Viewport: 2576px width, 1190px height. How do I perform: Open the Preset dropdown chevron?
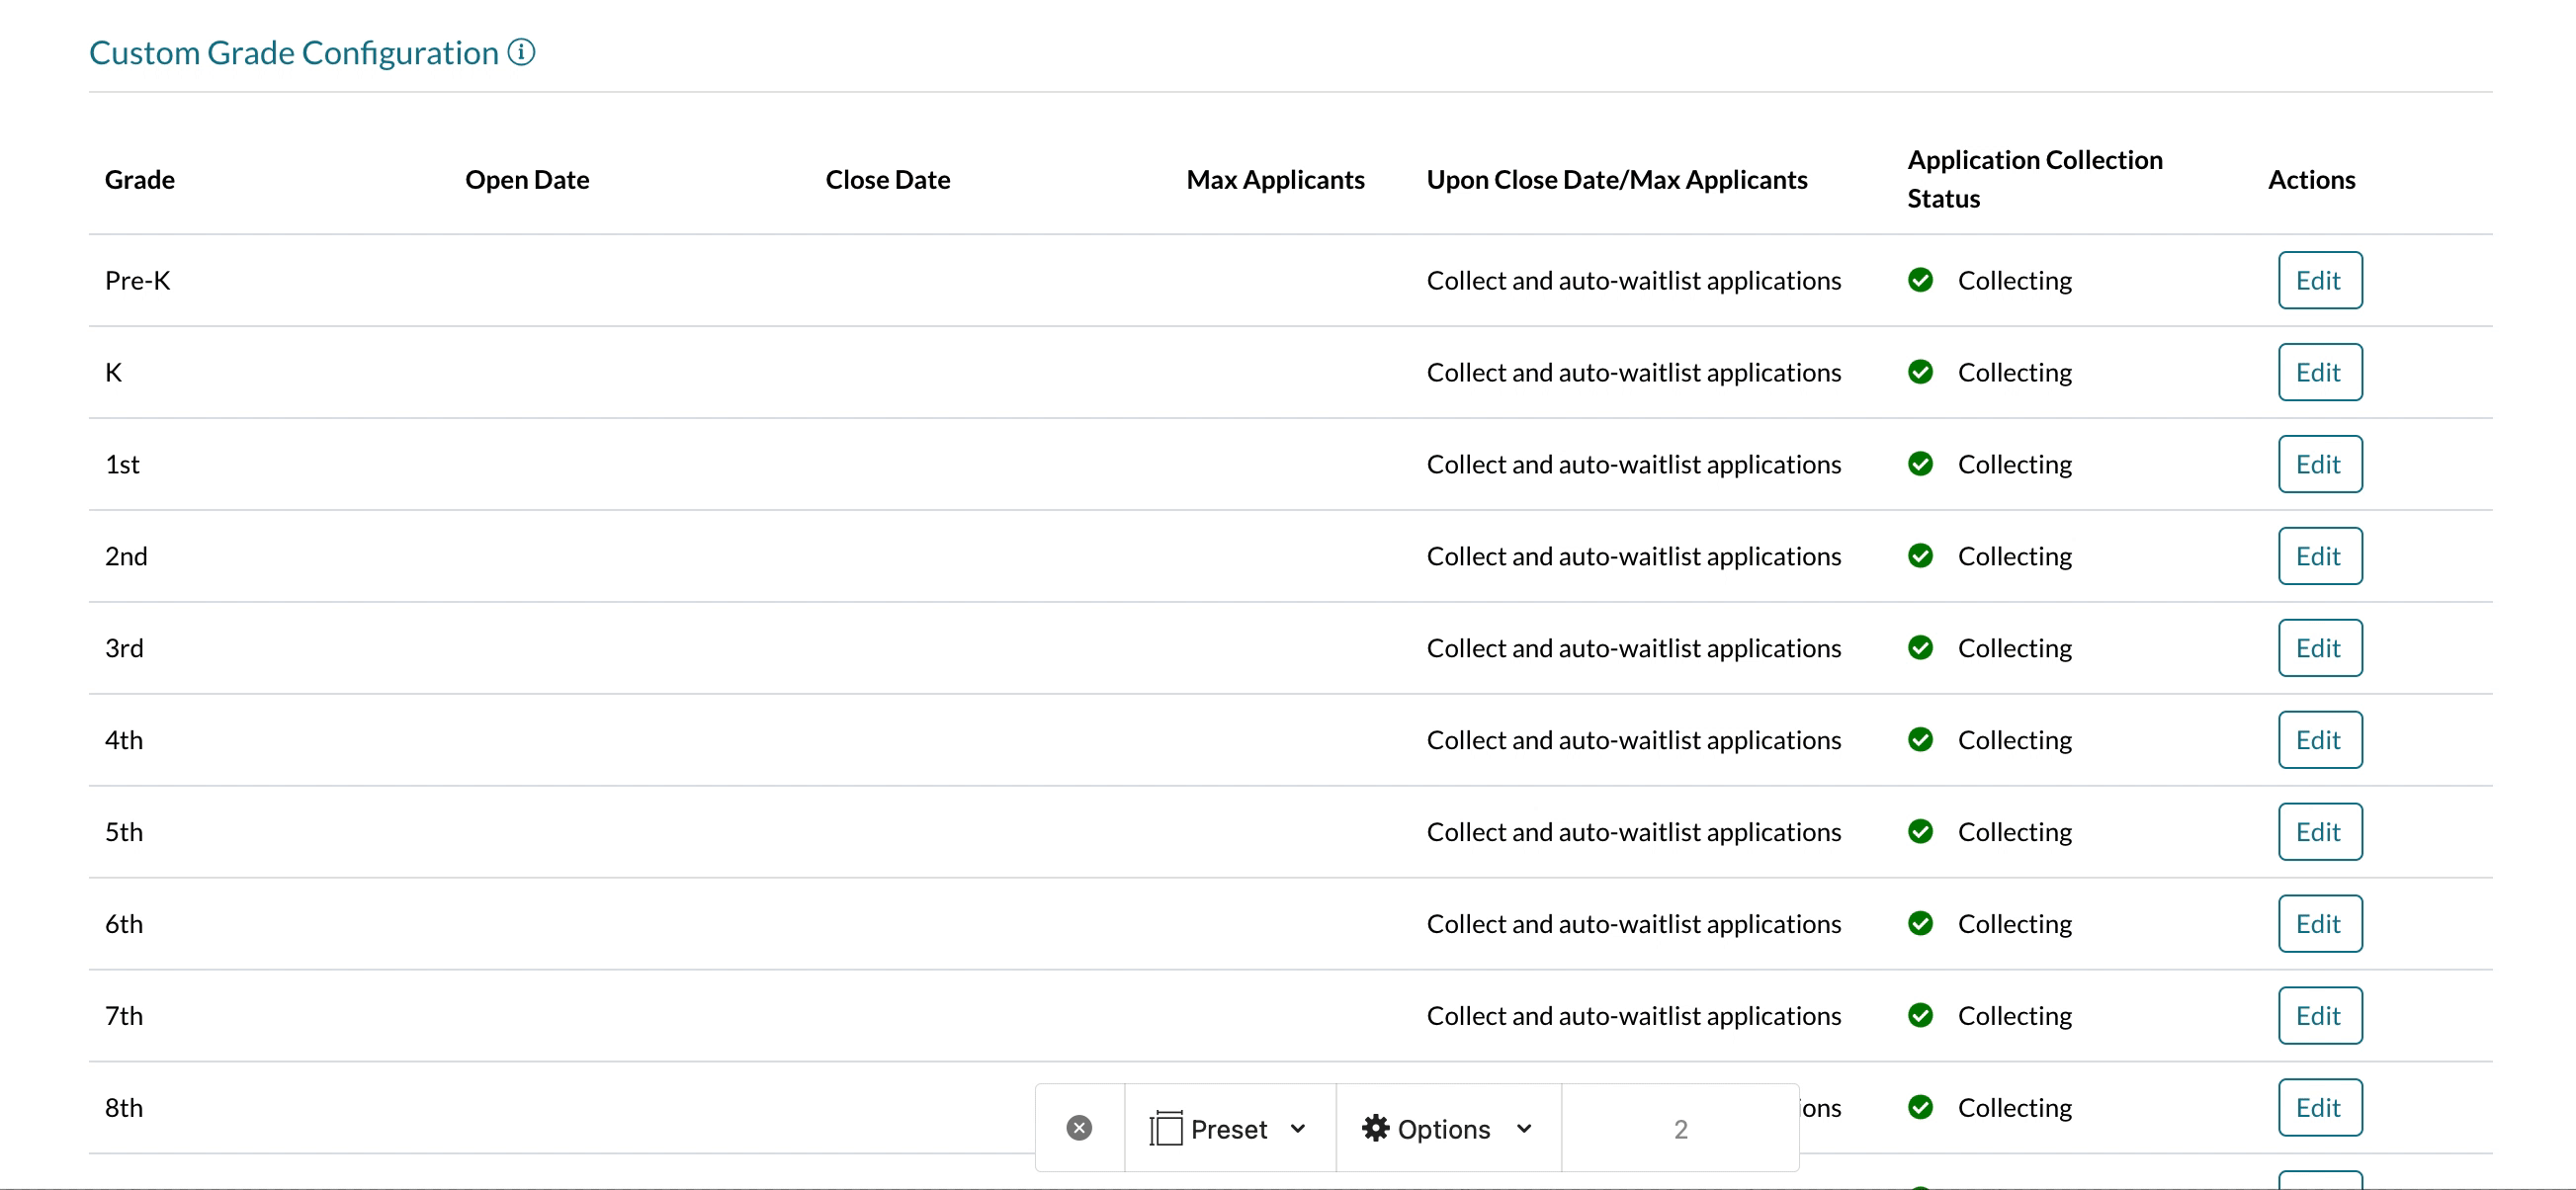[x=1298, y=1128]
